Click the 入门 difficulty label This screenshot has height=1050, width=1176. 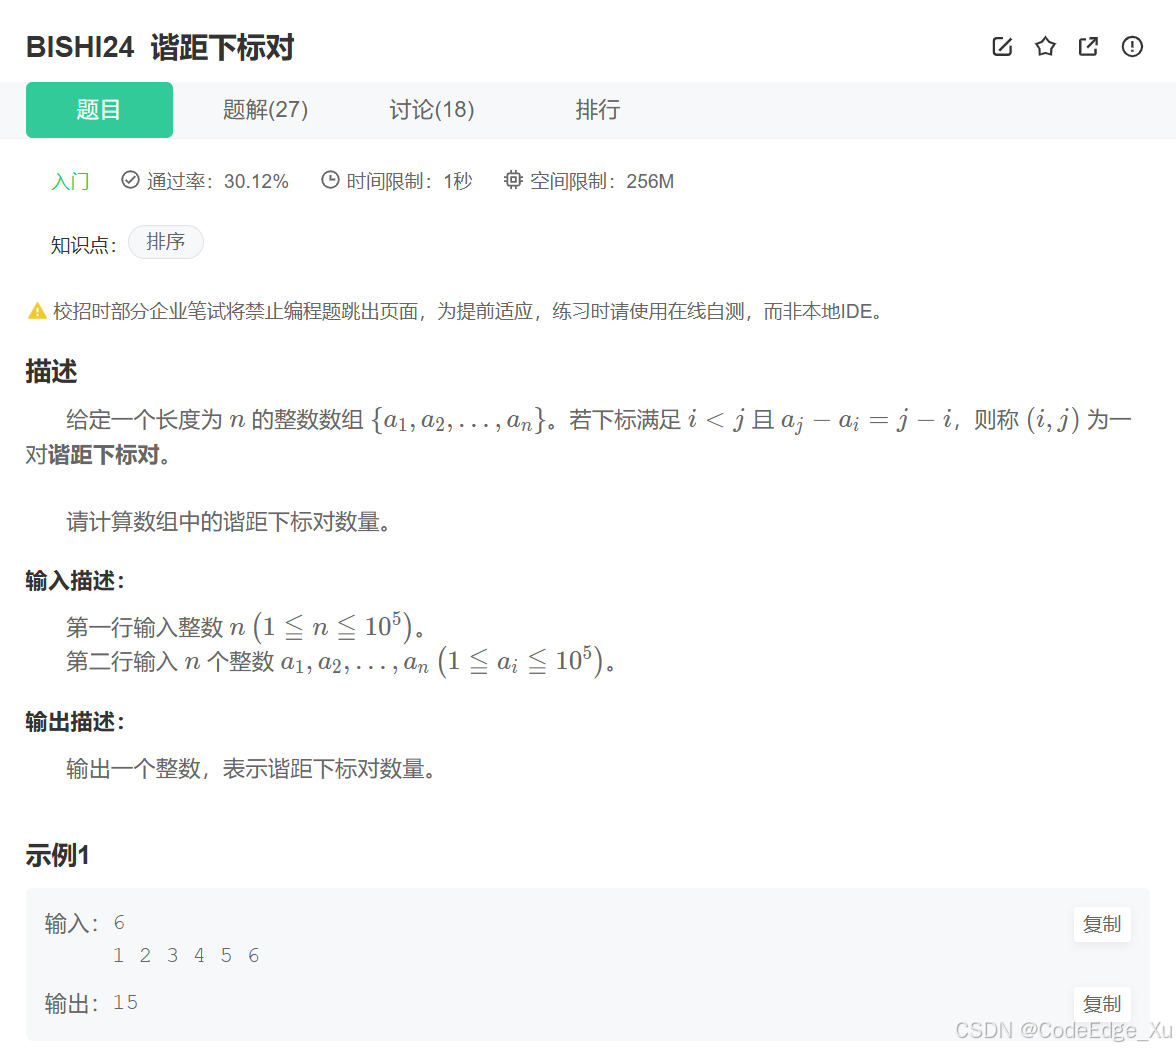tap(69, 180)
